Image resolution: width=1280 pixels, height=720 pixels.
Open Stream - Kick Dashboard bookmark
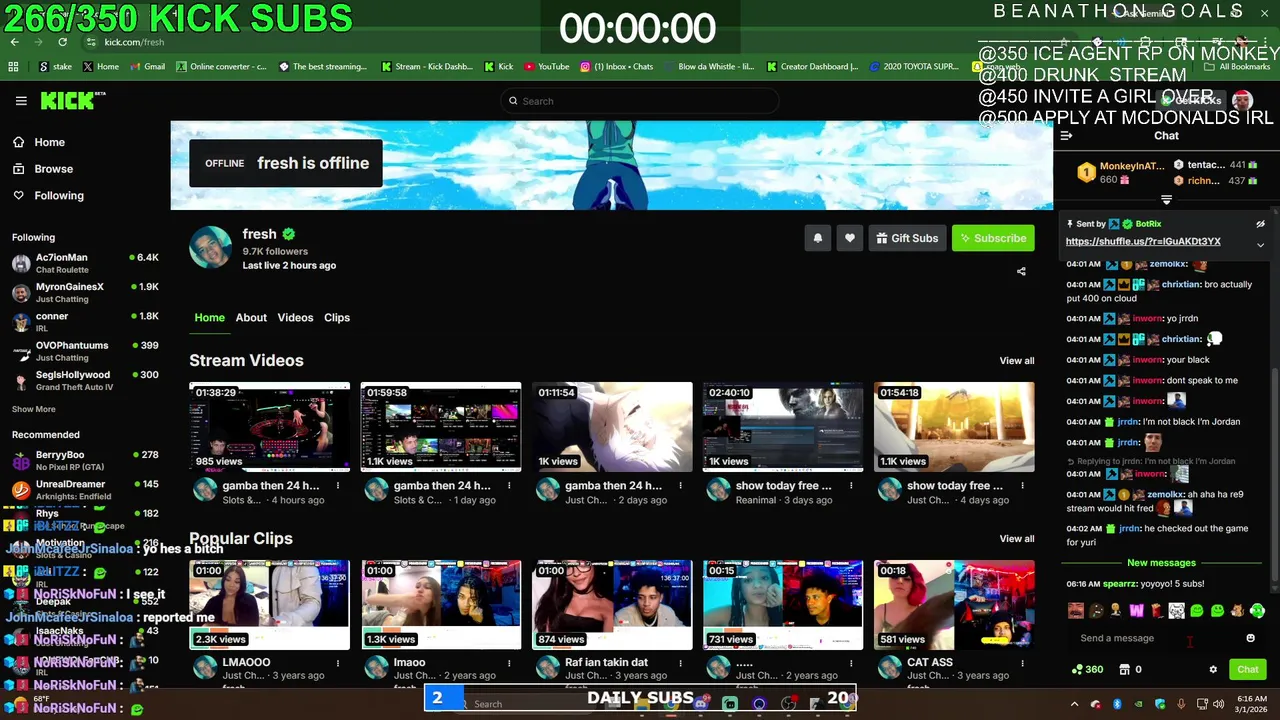tap(427, 67)
